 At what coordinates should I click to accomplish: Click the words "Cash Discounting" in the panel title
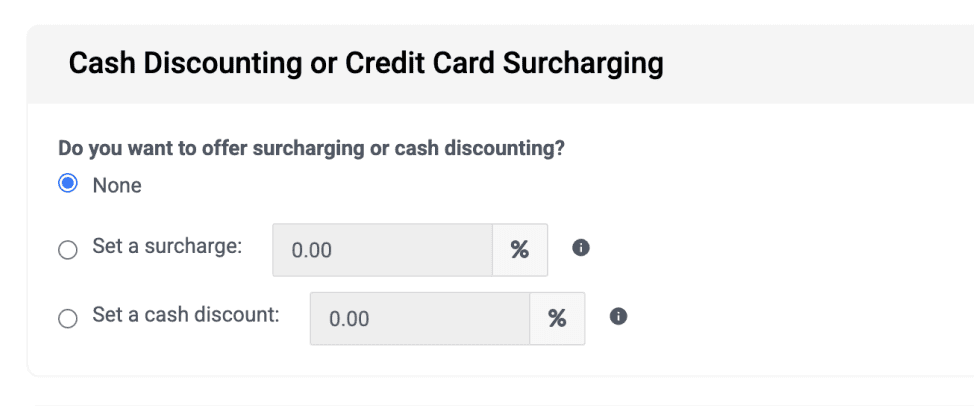point(193,64)
